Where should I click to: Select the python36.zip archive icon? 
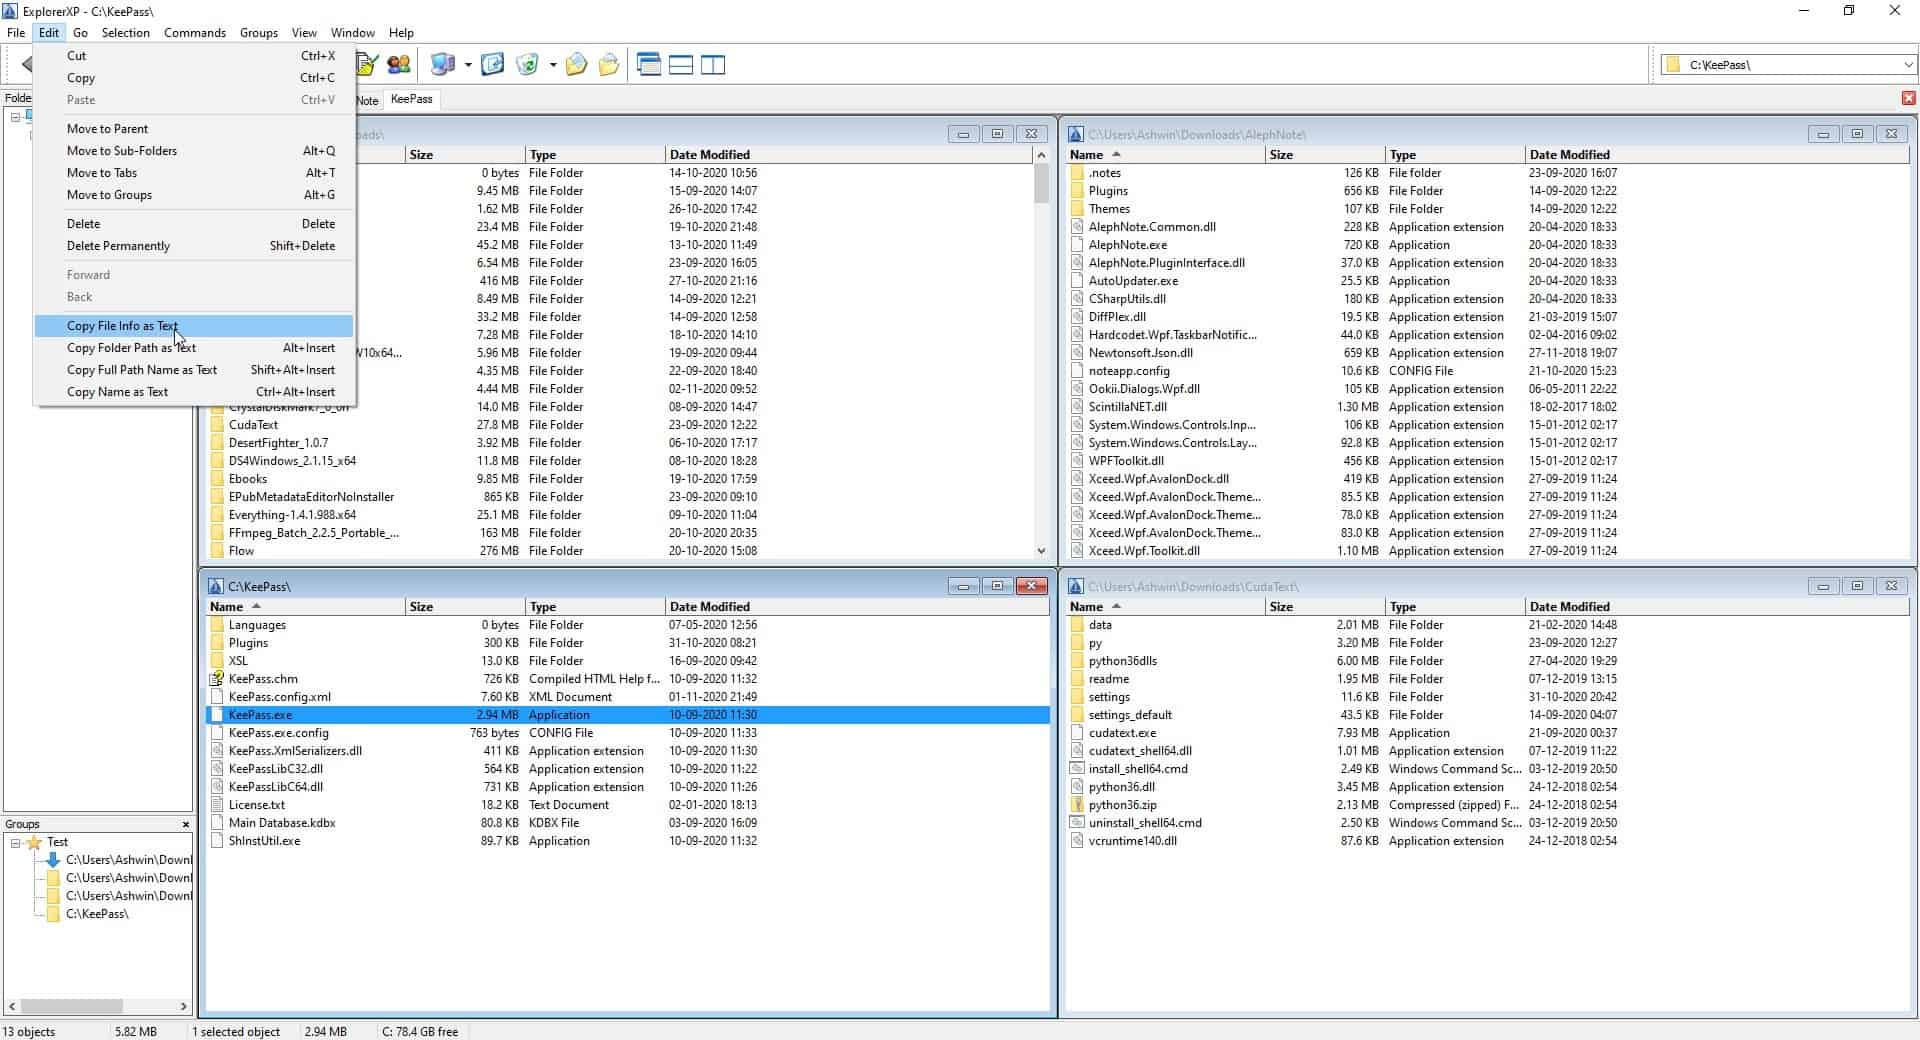(1077, 805)
